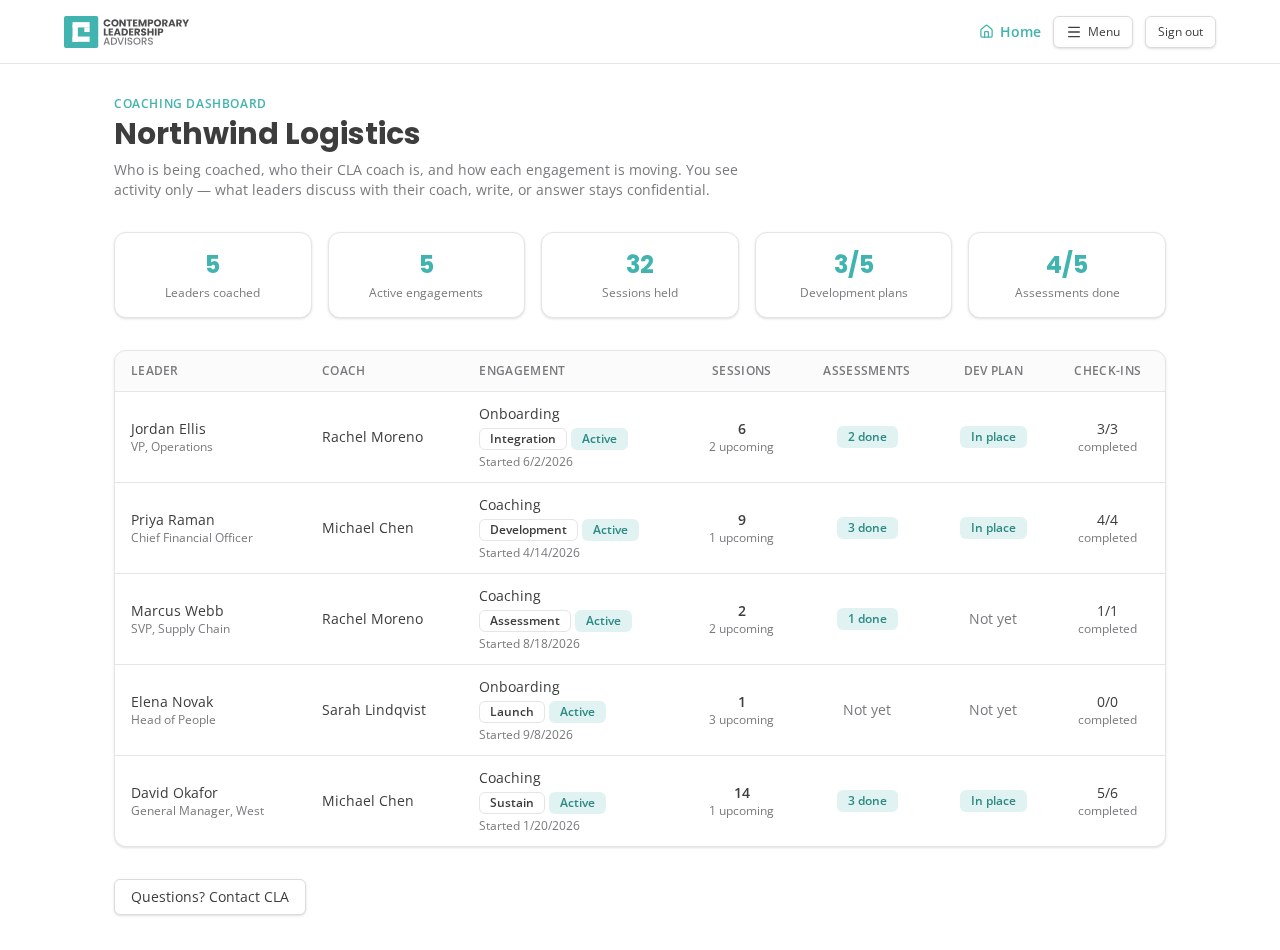The image size is (1280, 950).
Task: Click the 1 done assessments badge
Action: click(x=867, y=619)
